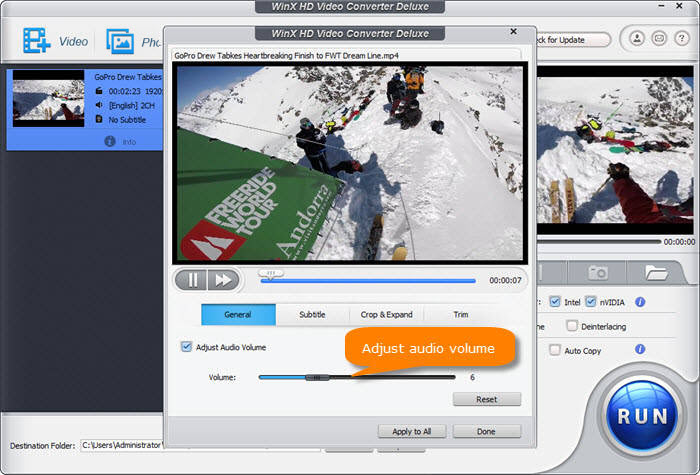Screen dimensions: 700x475
Task: Click the Volume slider handle
Action: (317, 378)
